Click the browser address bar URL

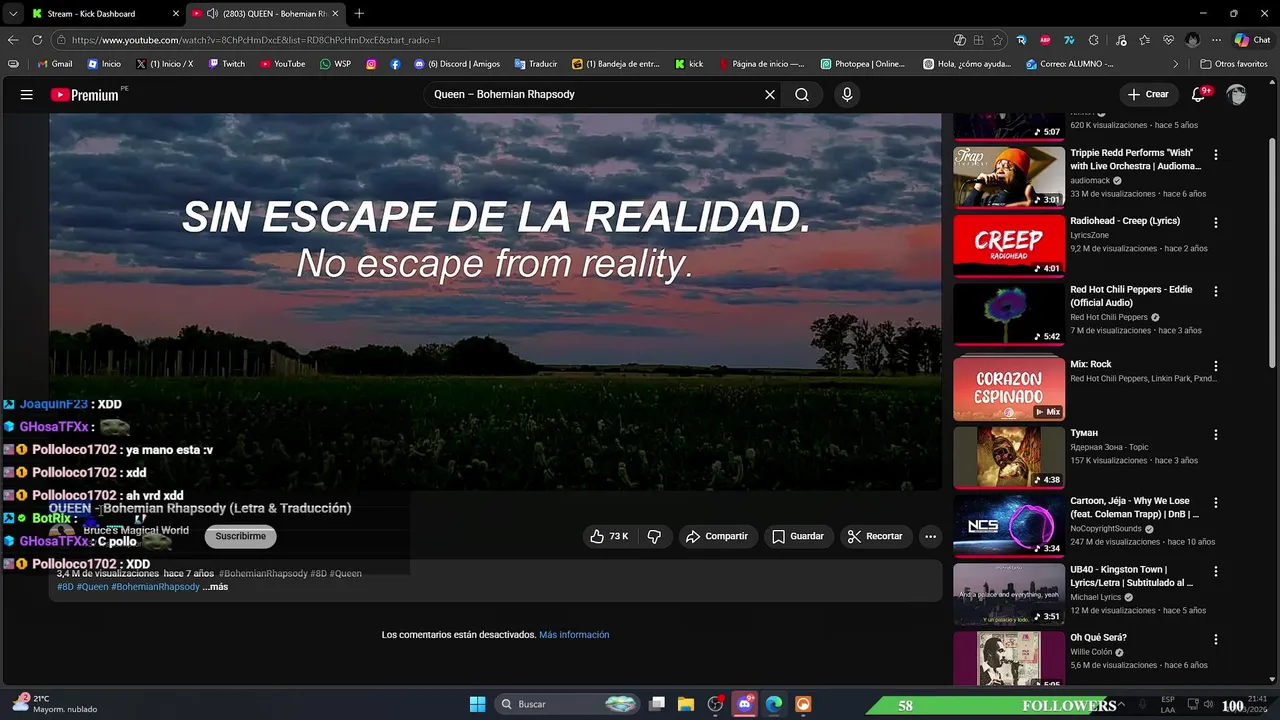pos(256,40)
